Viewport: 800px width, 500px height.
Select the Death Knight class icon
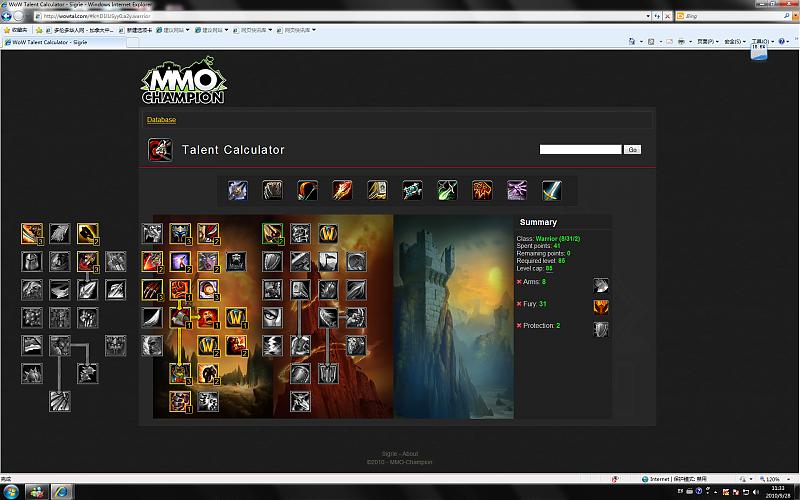coord(238,190)
